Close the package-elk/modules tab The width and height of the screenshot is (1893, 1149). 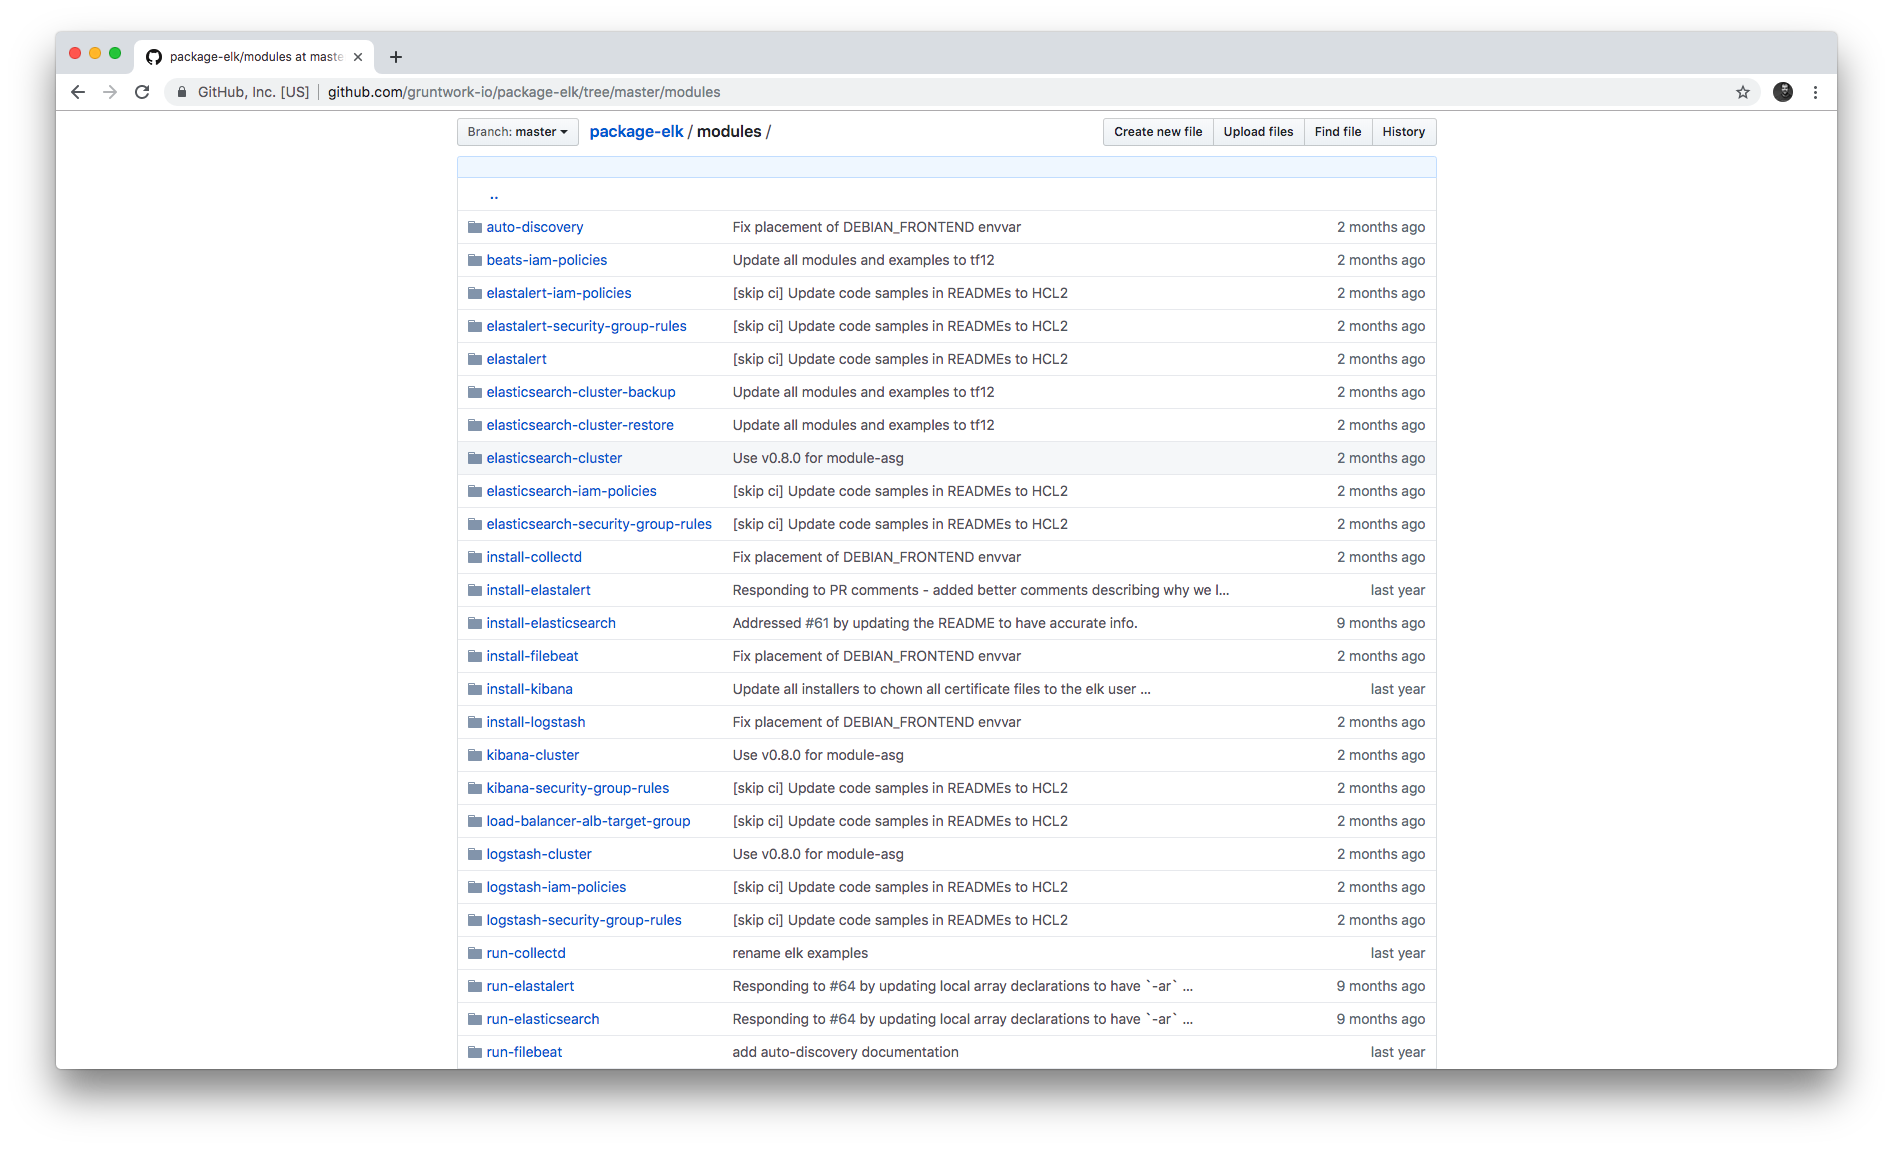point(358,57)
